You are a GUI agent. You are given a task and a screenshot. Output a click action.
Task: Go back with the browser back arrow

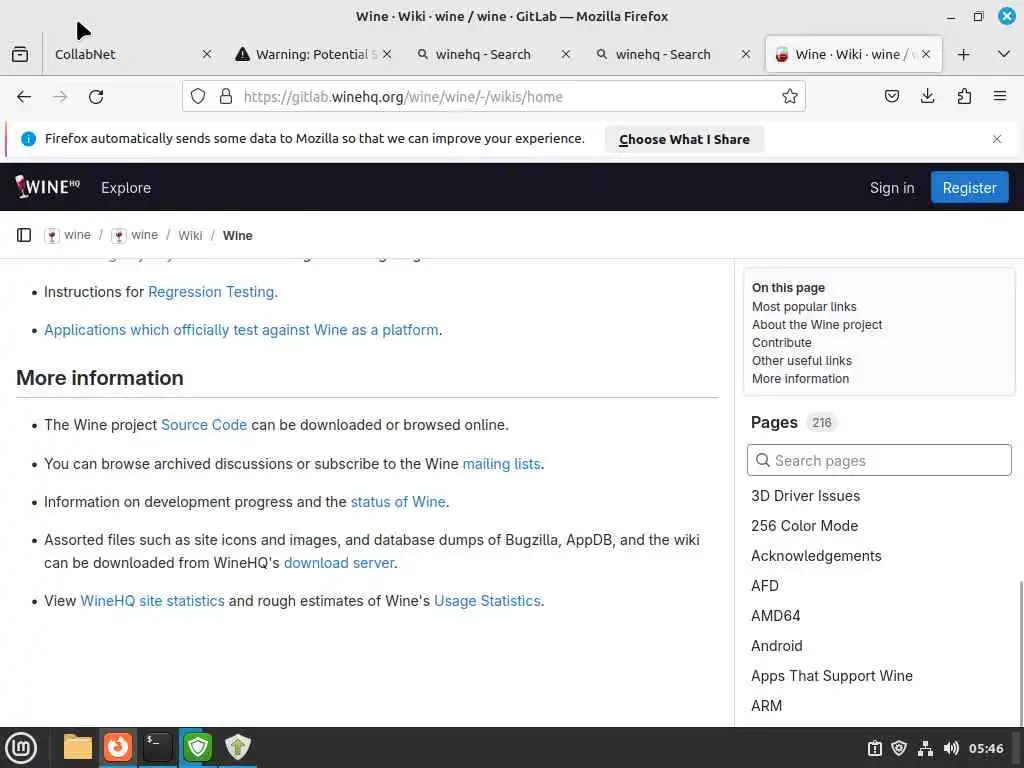[24, 97]
